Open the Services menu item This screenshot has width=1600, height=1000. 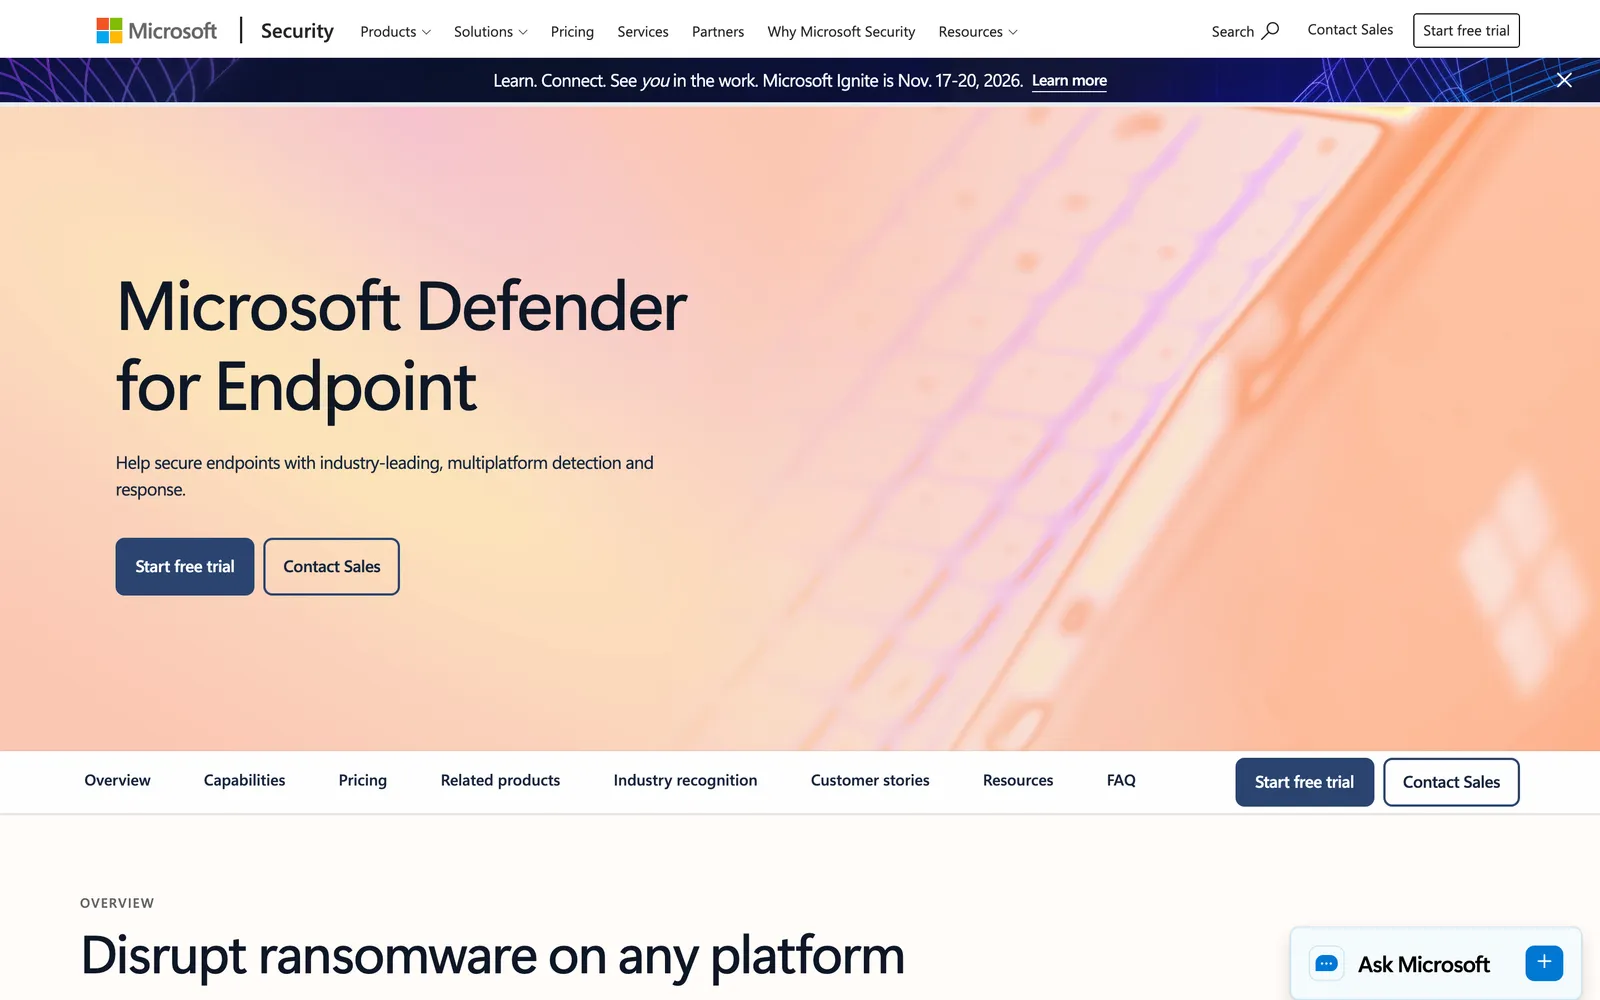point(643,32)
